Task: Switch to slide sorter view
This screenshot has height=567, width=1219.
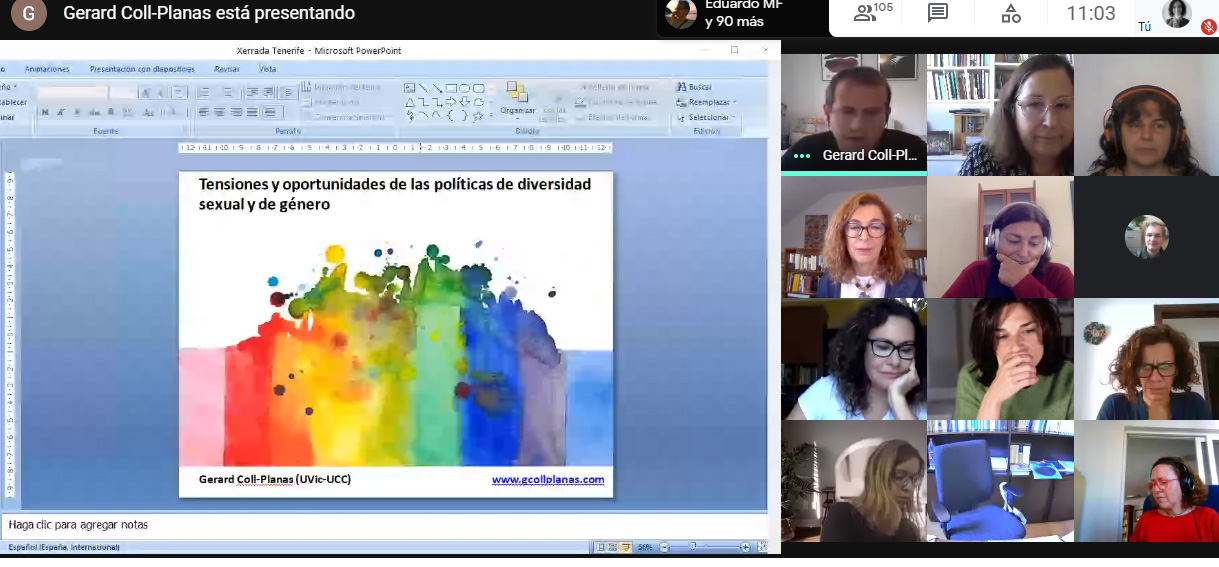Action: pyautogui.click(x=613, y=547)
